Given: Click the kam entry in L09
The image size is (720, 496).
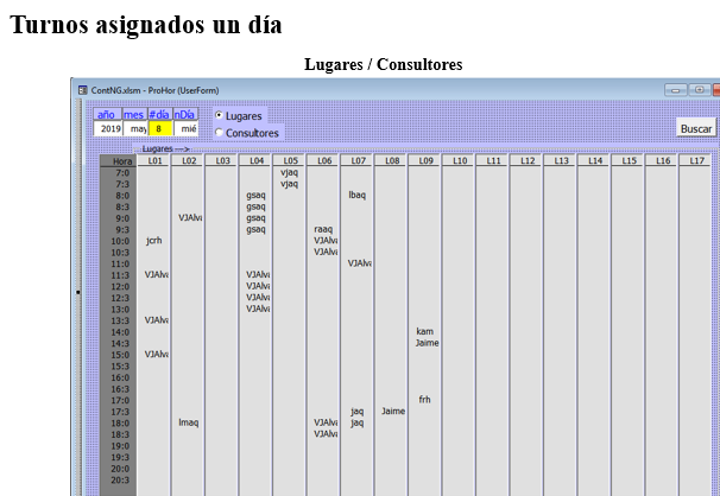Looking at the screenshot, I should pyautogui.click(x=425, y=331).
